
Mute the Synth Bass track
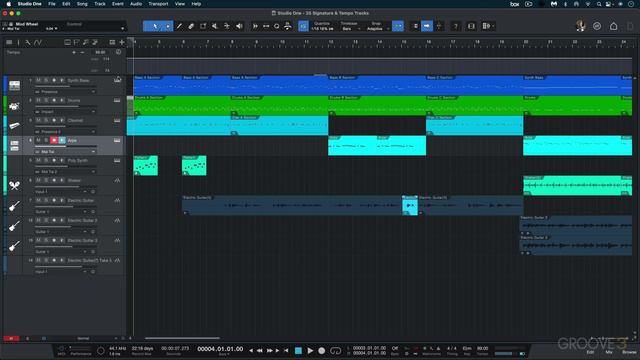point(38,80)
